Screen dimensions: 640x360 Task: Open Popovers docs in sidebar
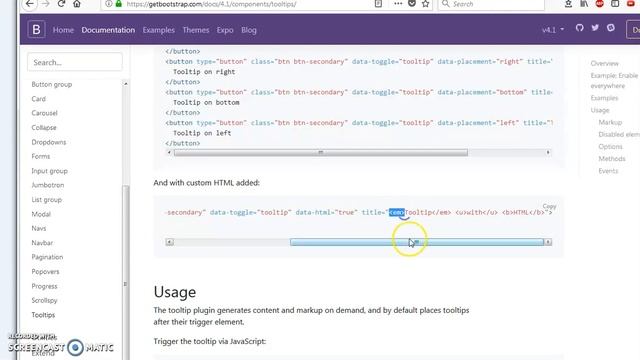(45, 271)
